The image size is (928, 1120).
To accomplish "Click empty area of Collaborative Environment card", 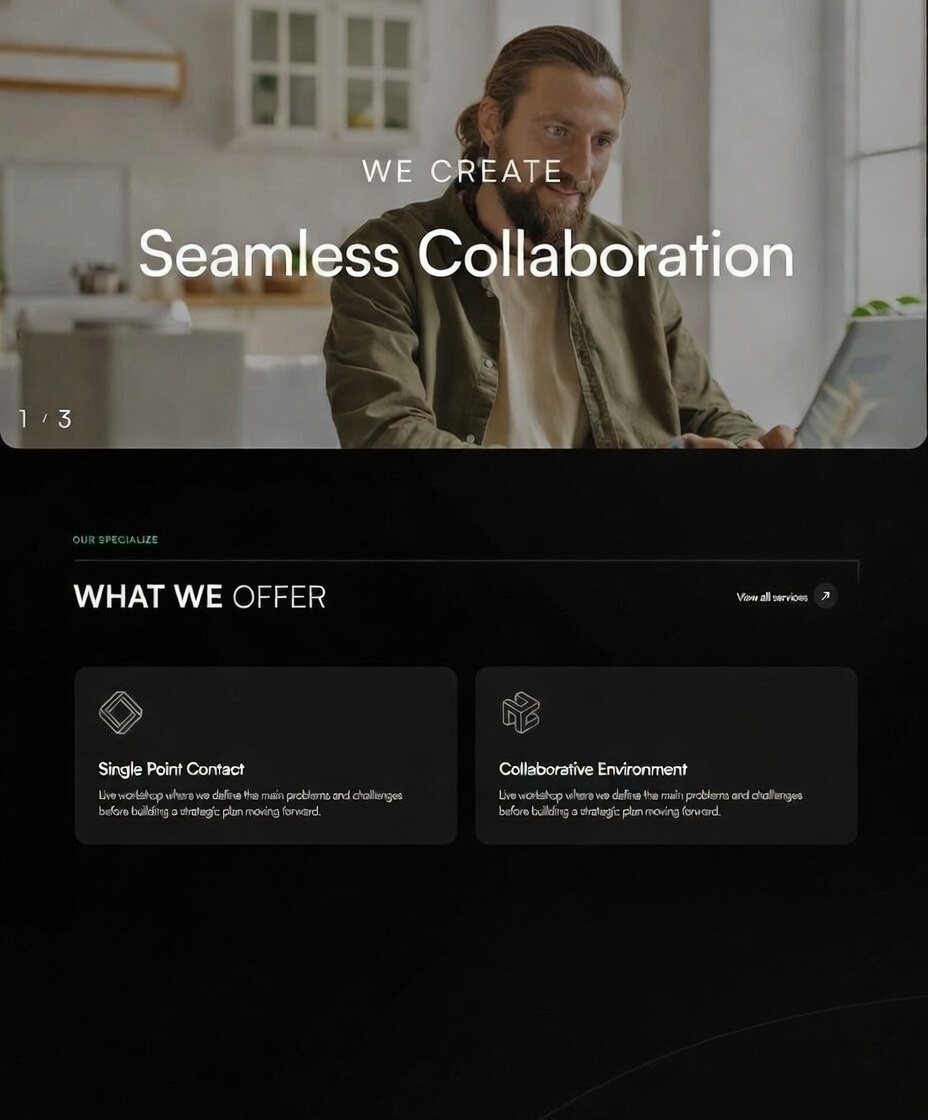I will [714, 714].
